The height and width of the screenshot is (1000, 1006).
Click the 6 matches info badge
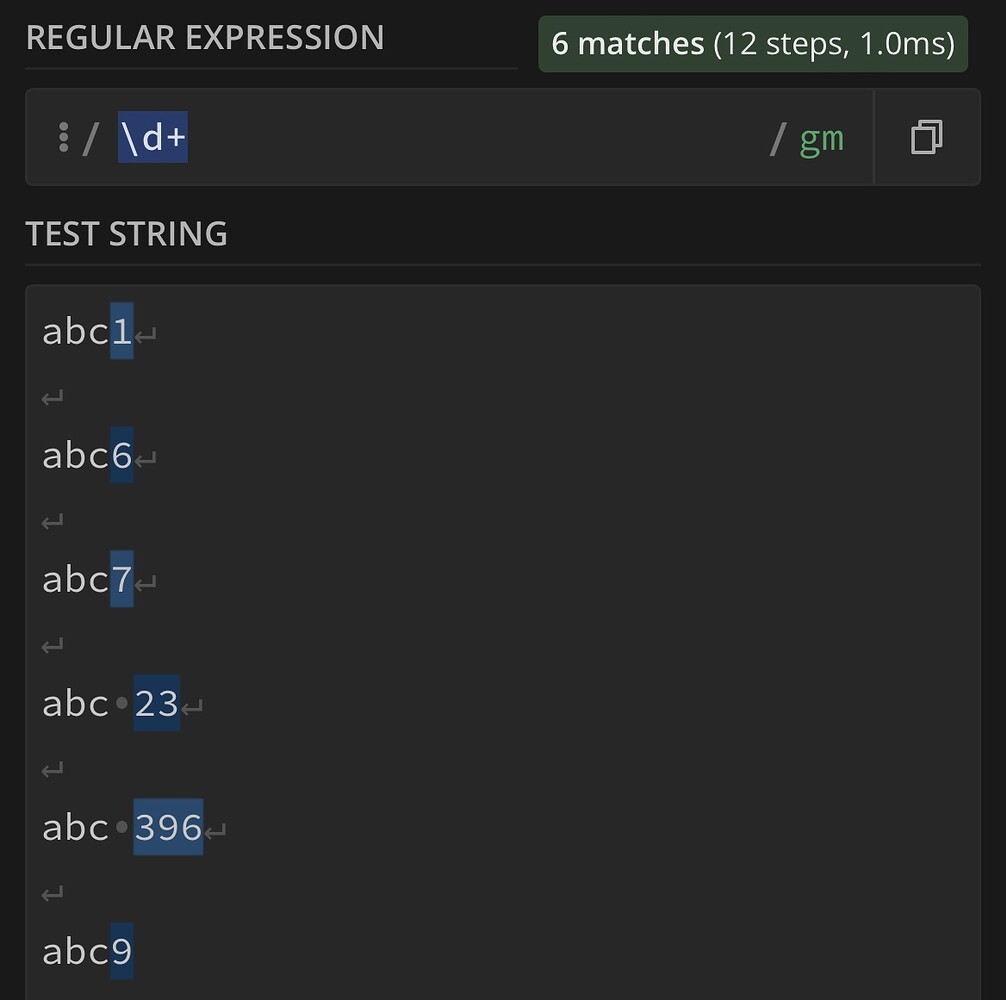click(x=753, y=44)
